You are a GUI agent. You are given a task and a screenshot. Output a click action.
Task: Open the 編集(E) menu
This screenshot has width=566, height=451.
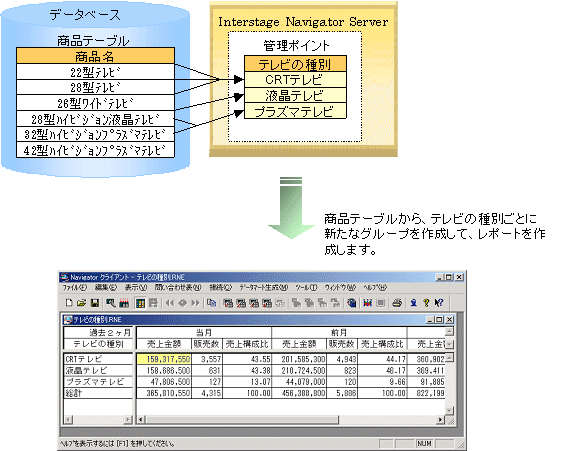click(x=106, y=287)
